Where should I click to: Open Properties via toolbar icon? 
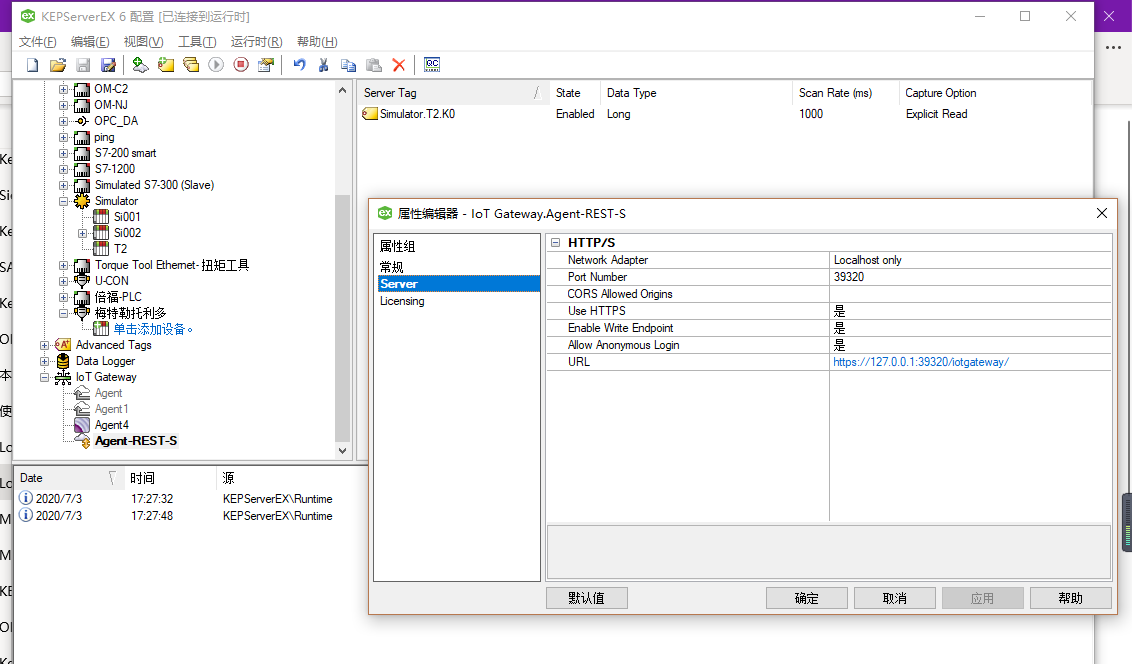coord(266,65)
